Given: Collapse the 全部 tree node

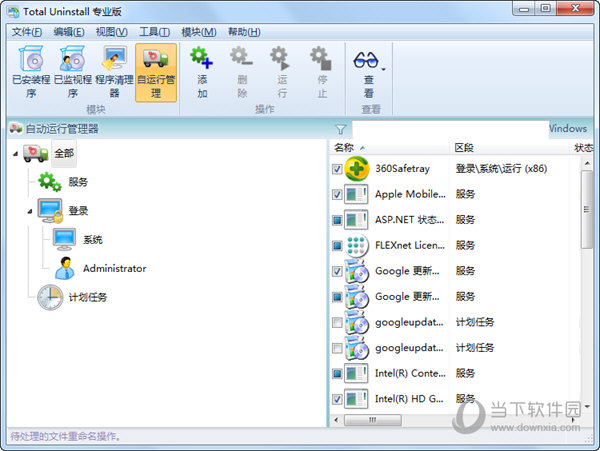Looking at the screenshot, I should click(15, 154).
